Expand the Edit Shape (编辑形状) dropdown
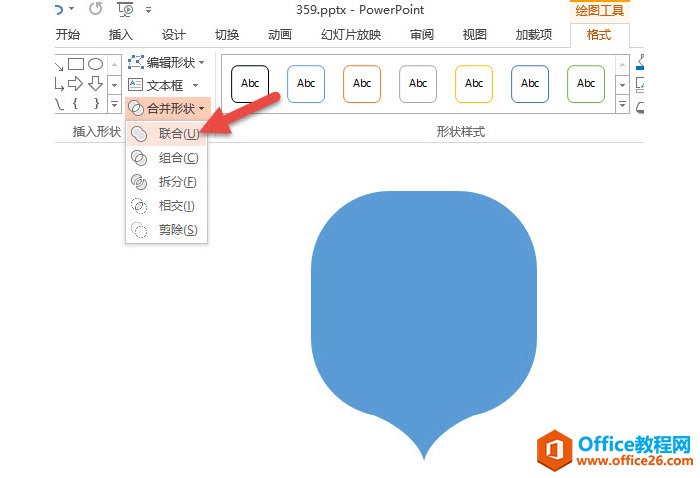700x478 pixels. point(168,62)
